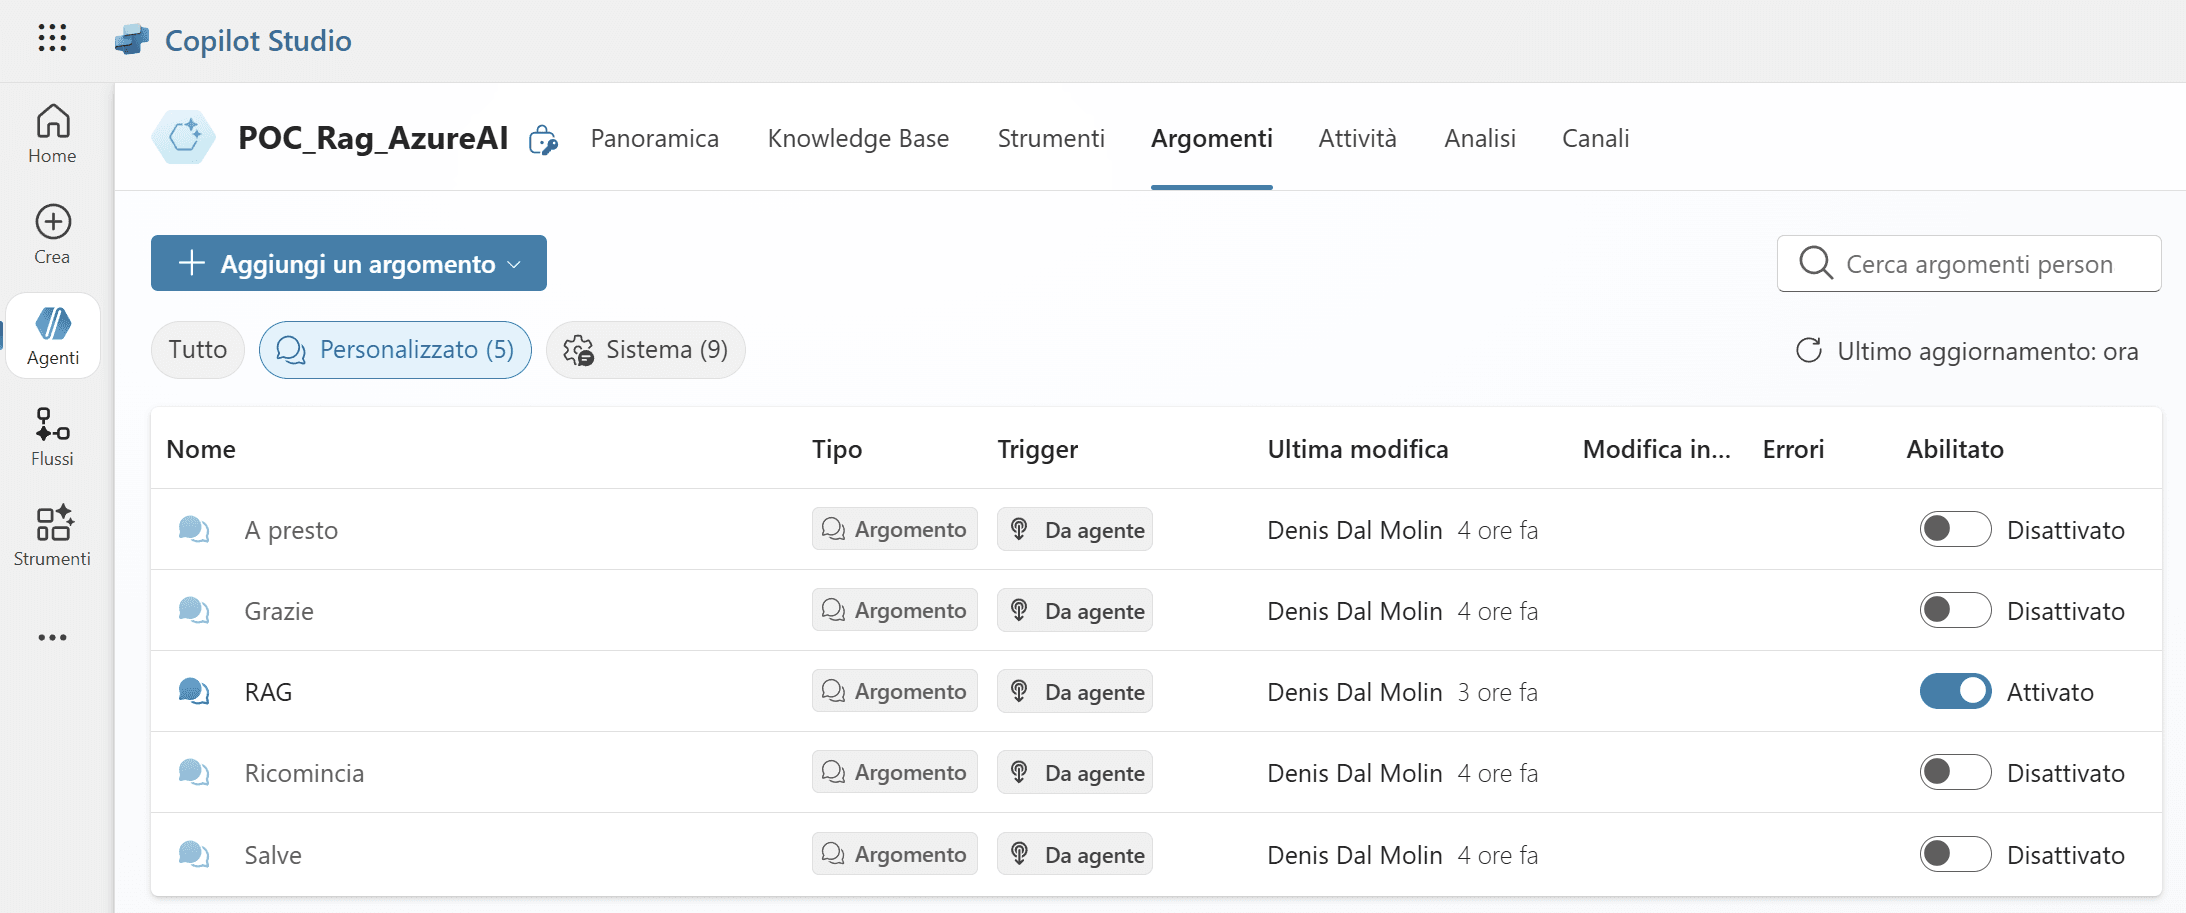Click the Attivato status label

[2050, 692]
